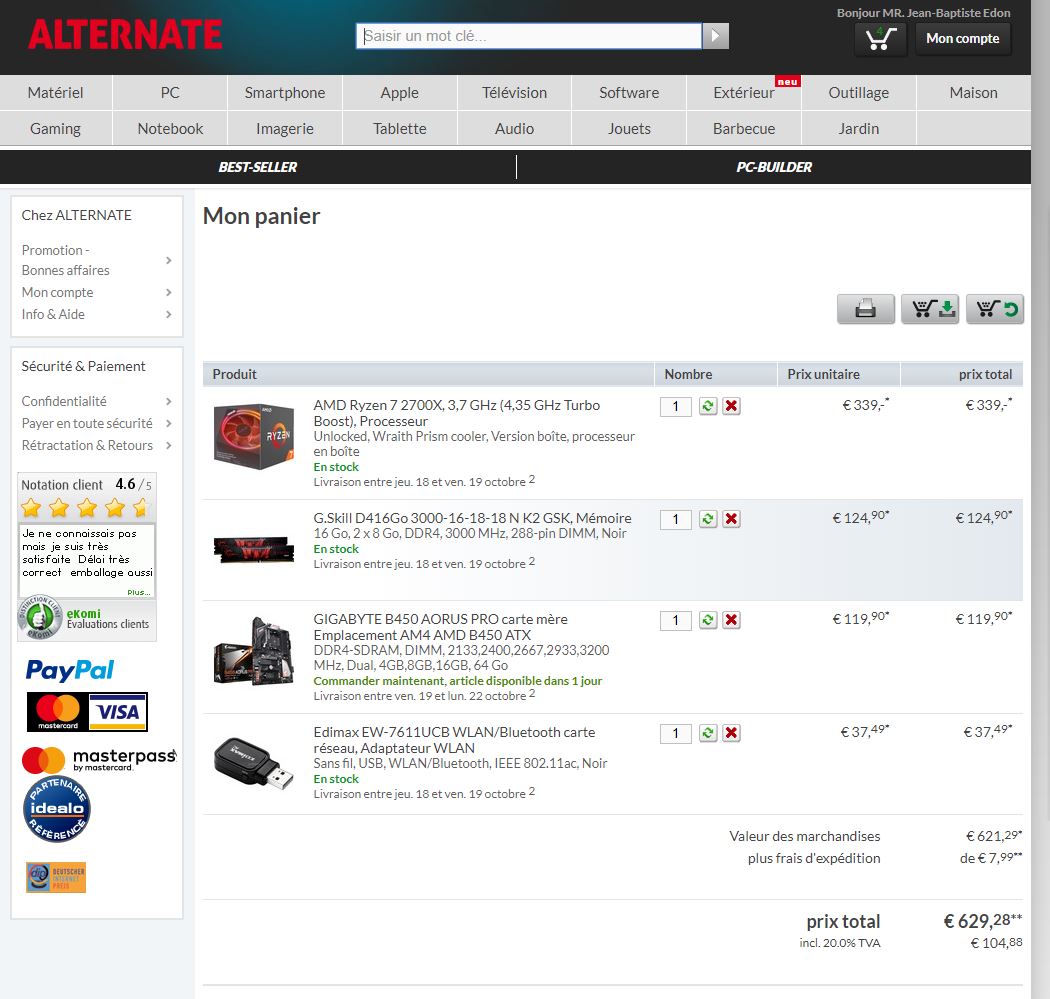Focus the keyword search field
The image size is (1050, 999).
(529, 36)
